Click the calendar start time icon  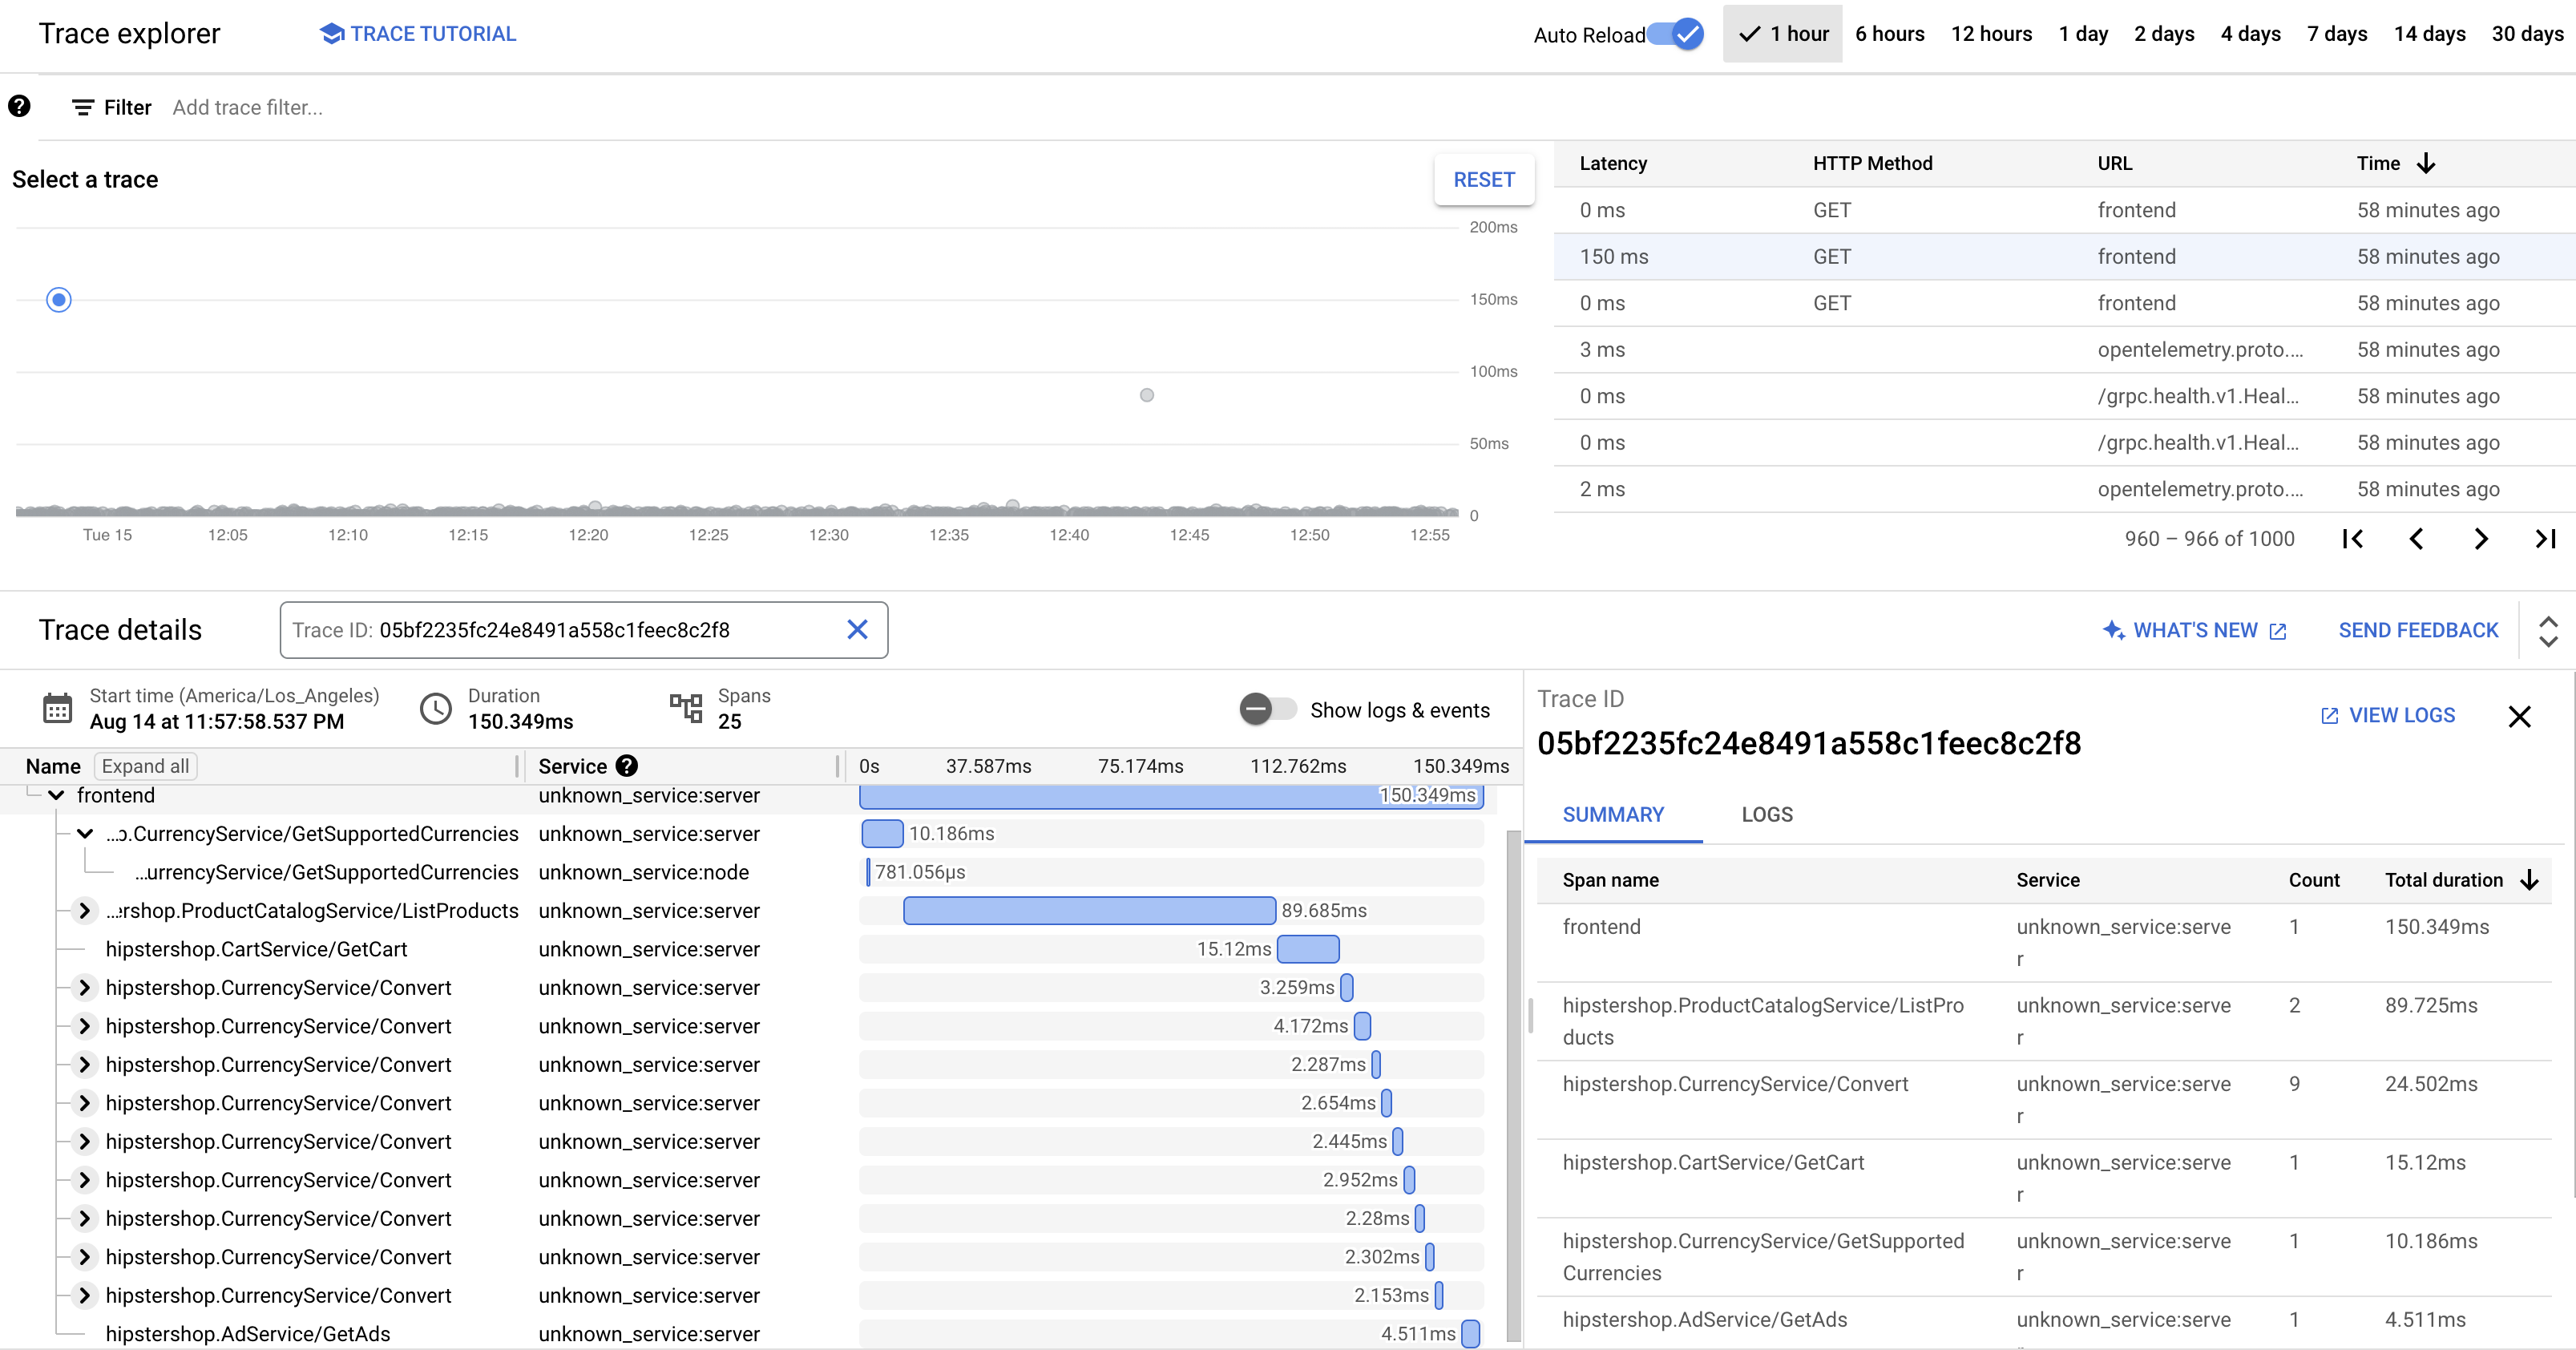click(x=56, y=707)
